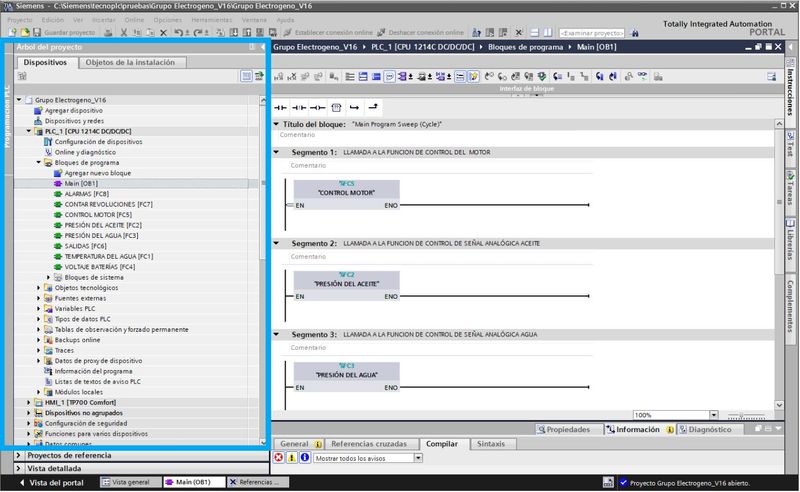Click the open branch arrow icon
Viewport: 800px width, 492px height.
coord(355,108)
